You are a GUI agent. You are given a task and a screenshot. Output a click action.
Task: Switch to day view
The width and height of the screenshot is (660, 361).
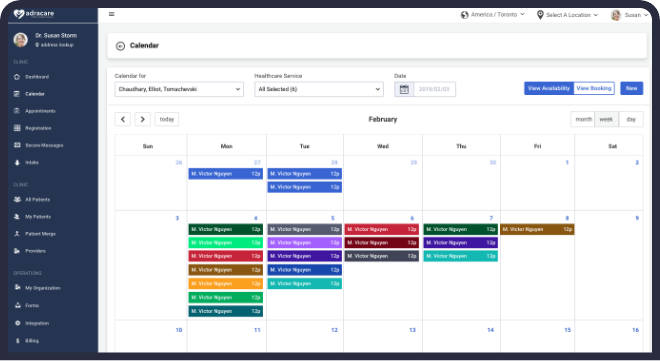point(631,119)
